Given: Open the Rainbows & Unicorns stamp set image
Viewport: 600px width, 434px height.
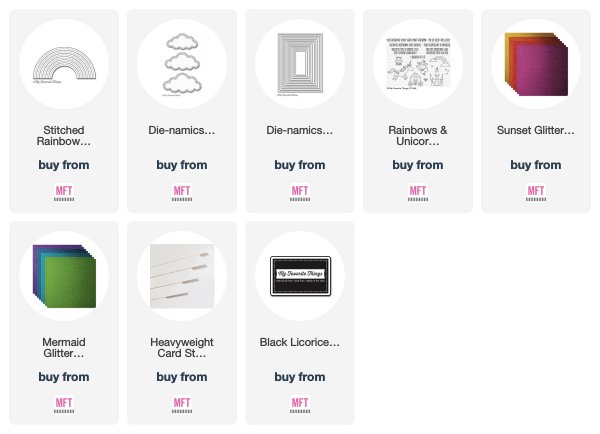Looking at the screenshot, I should [418, 64].
